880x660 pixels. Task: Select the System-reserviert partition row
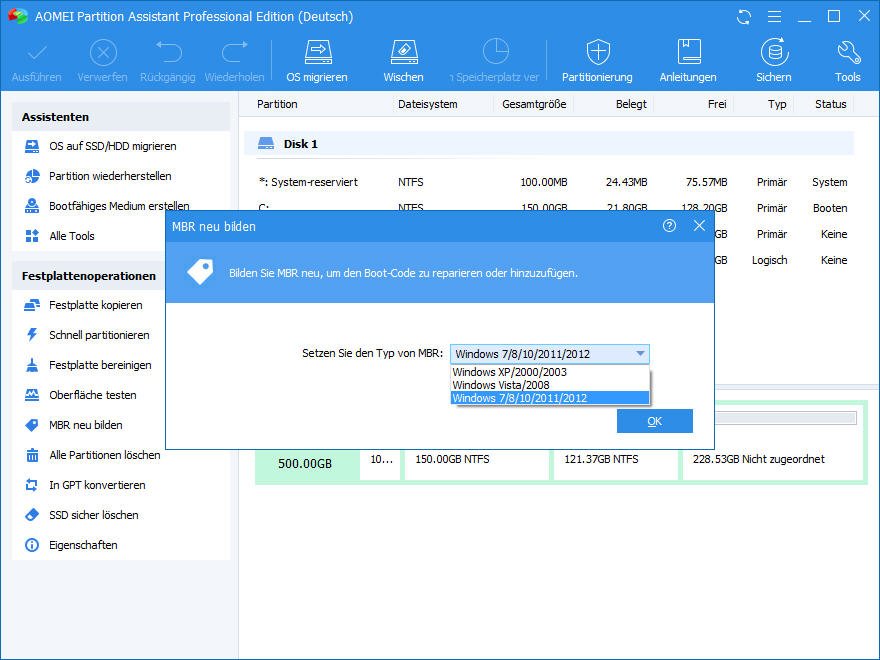point(553,182)
